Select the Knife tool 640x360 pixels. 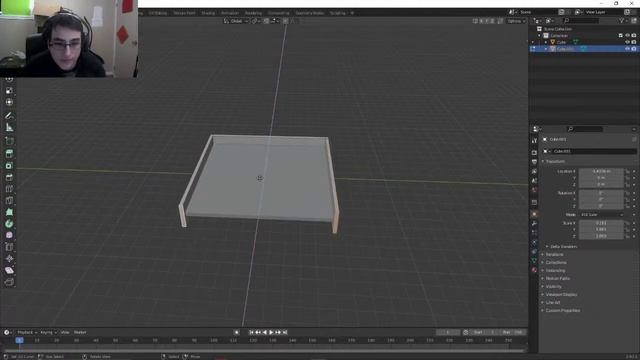click(9, 200)
